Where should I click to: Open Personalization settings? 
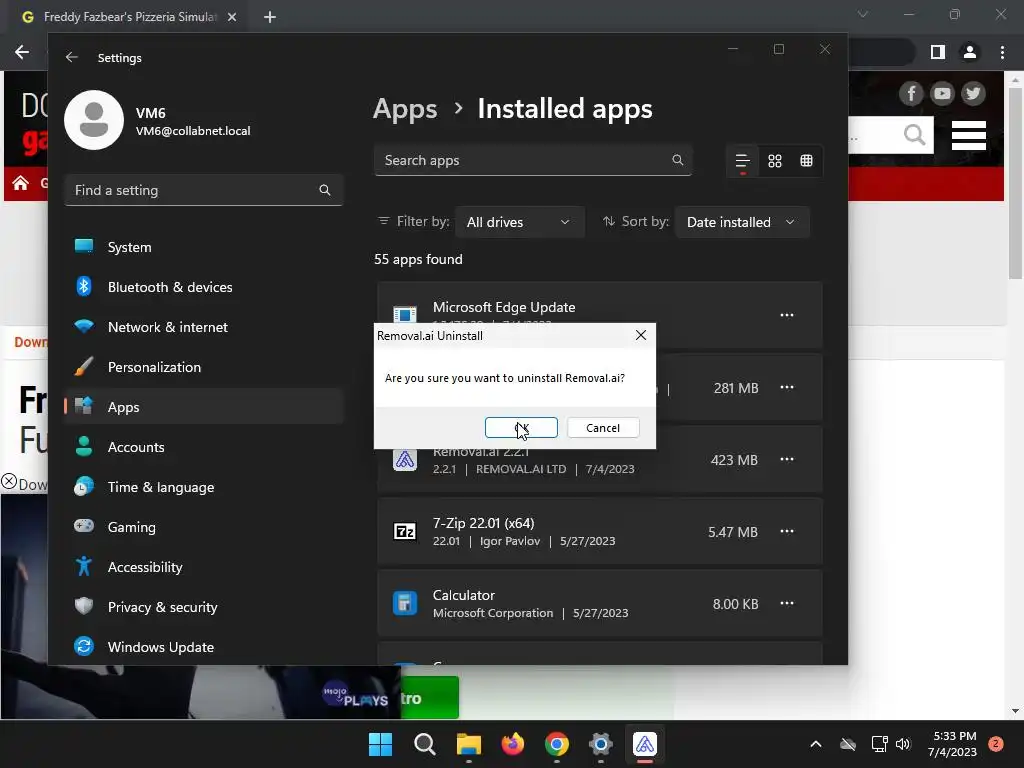(204, 367)
